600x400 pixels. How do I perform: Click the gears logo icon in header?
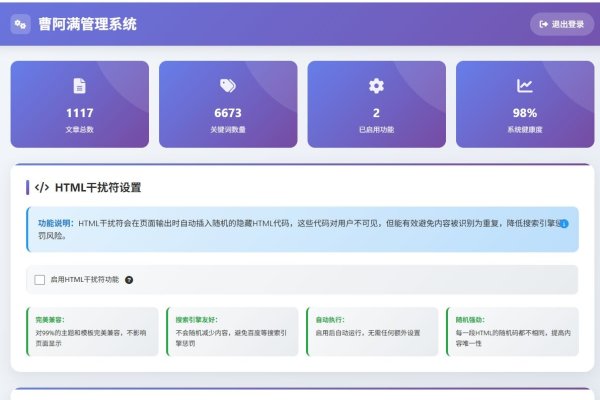(21, 24)
